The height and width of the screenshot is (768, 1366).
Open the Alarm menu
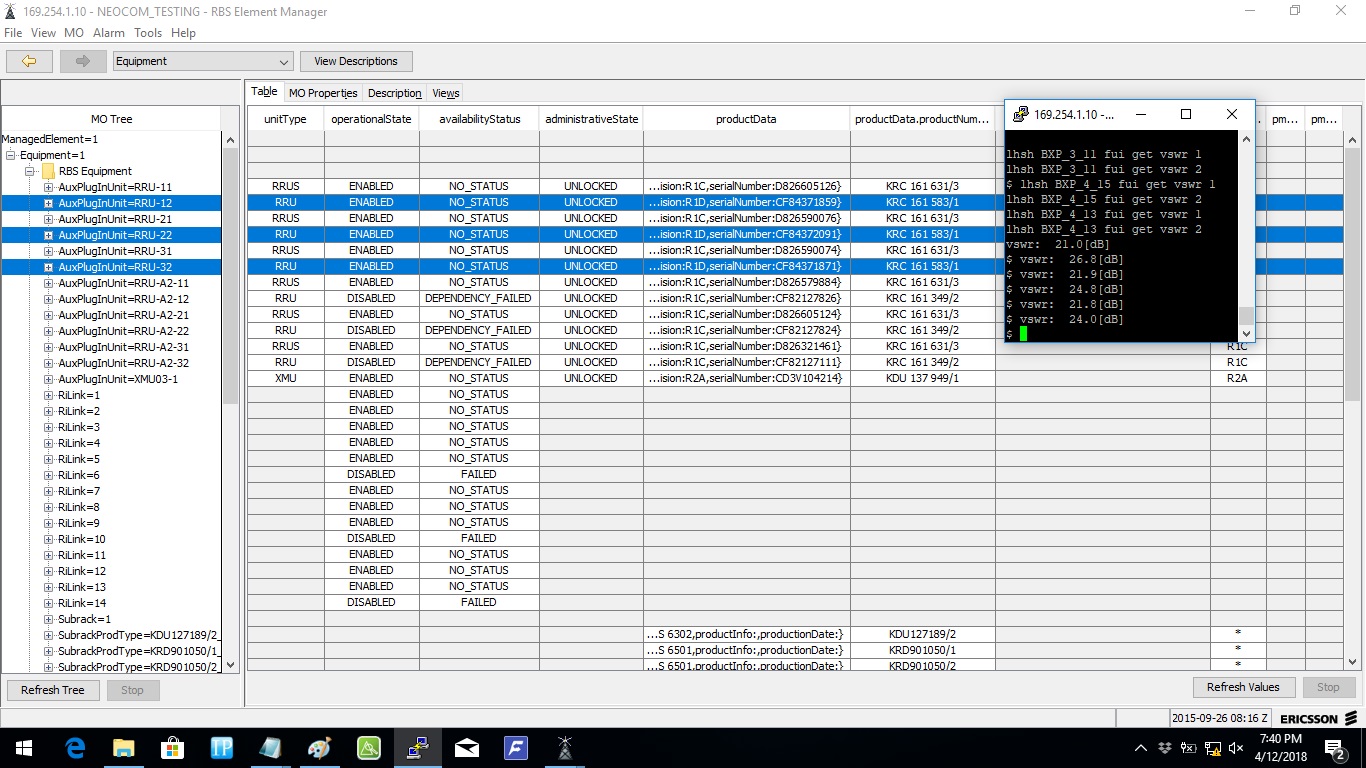[x=109, y=33]
